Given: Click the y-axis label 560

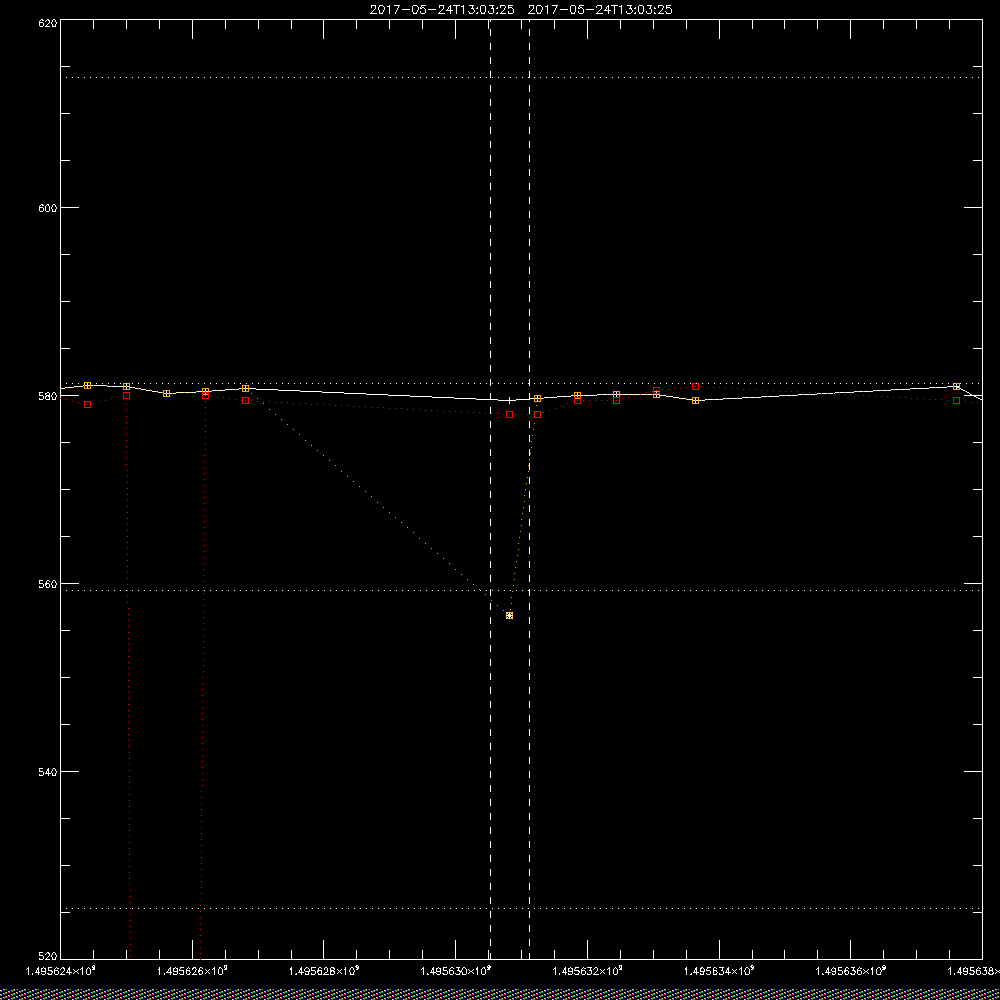Looking at the screenshot, I should click(48, 584).
